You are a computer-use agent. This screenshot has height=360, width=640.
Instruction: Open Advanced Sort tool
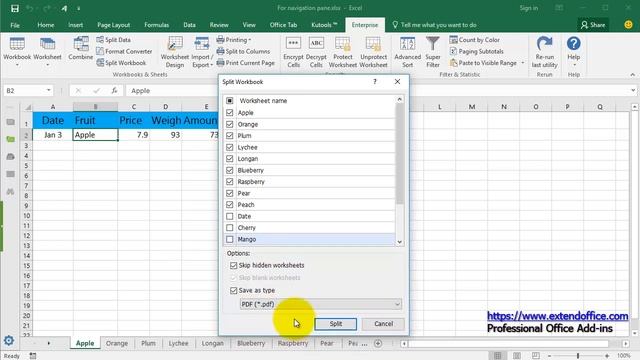[x=407, y=52]
